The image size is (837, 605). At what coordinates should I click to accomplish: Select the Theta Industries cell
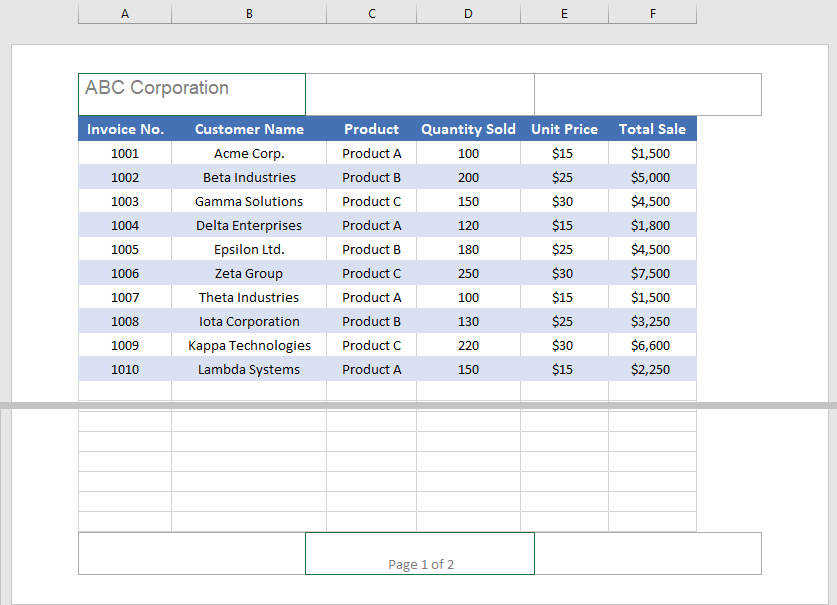[x=249, y=297]
